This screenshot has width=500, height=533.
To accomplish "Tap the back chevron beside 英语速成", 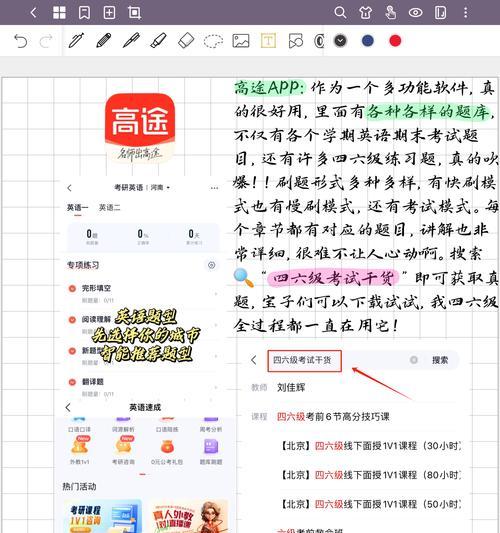I will point(68,407).
